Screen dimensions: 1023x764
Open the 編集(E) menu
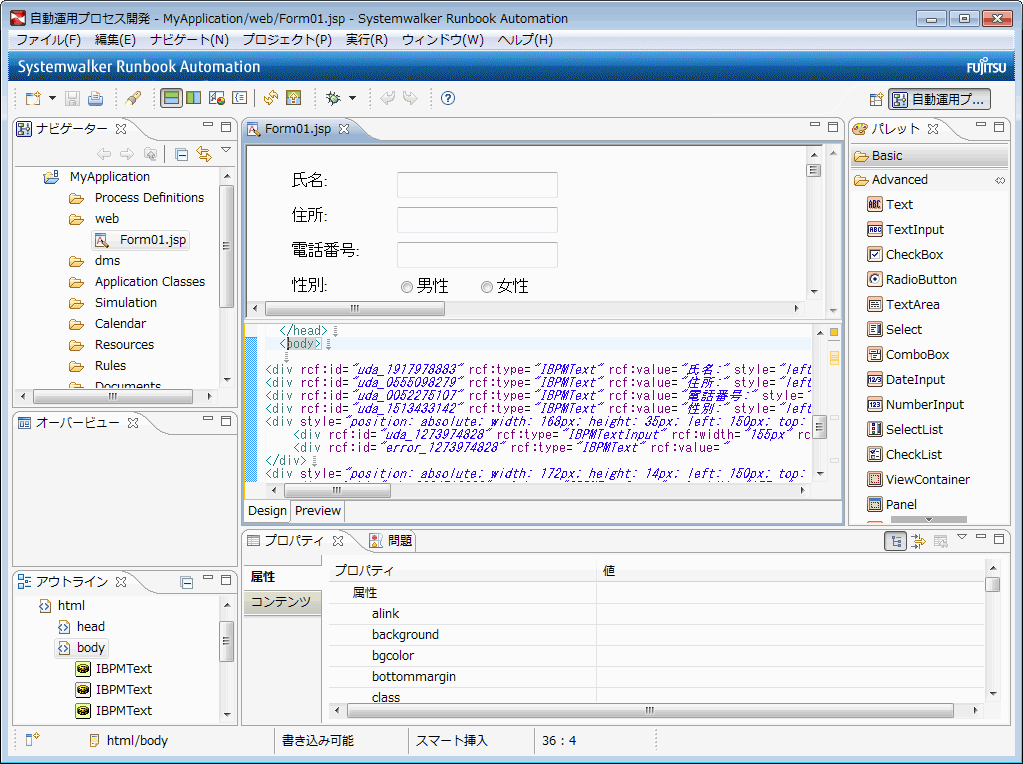coord(115,40)
